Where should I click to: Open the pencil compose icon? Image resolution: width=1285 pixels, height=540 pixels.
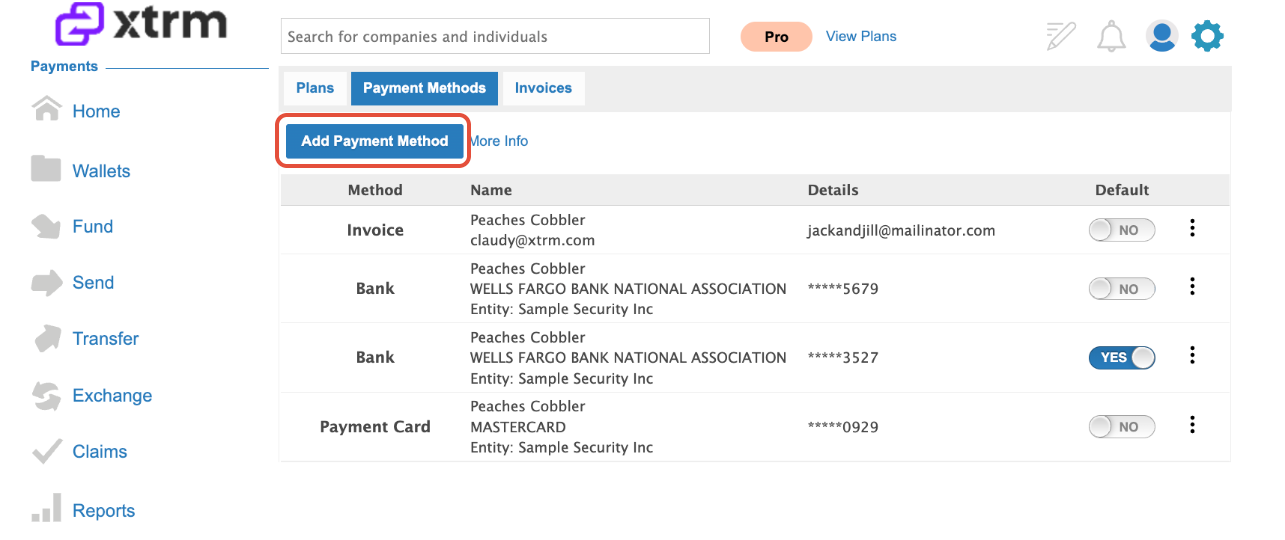1060,36
